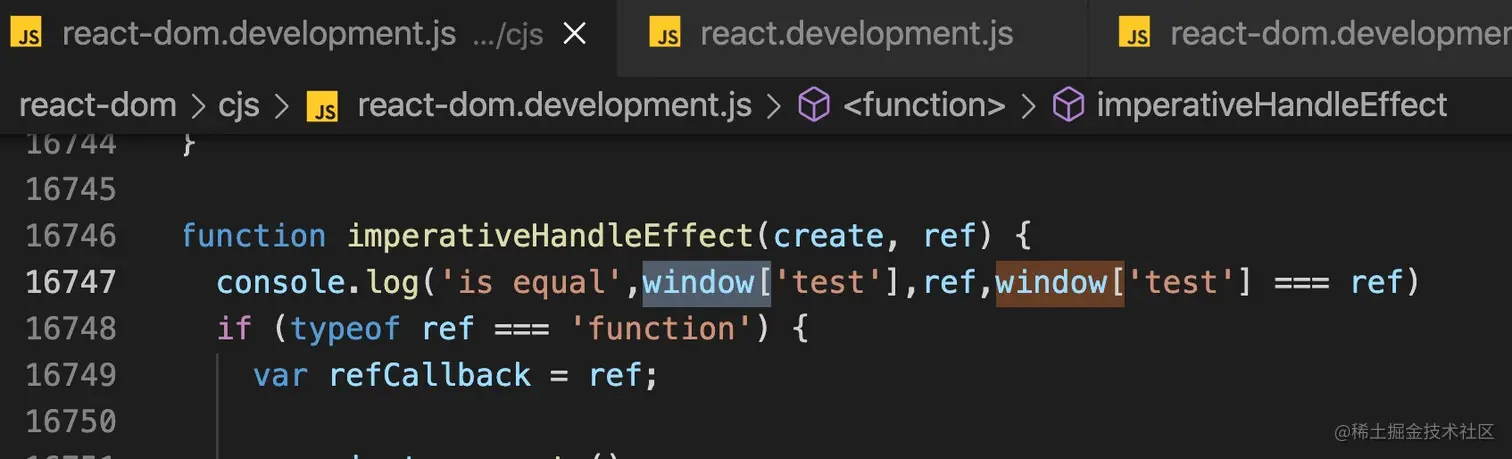
Task: Open the <function> symbol breadcrumb
Action: 924,105
